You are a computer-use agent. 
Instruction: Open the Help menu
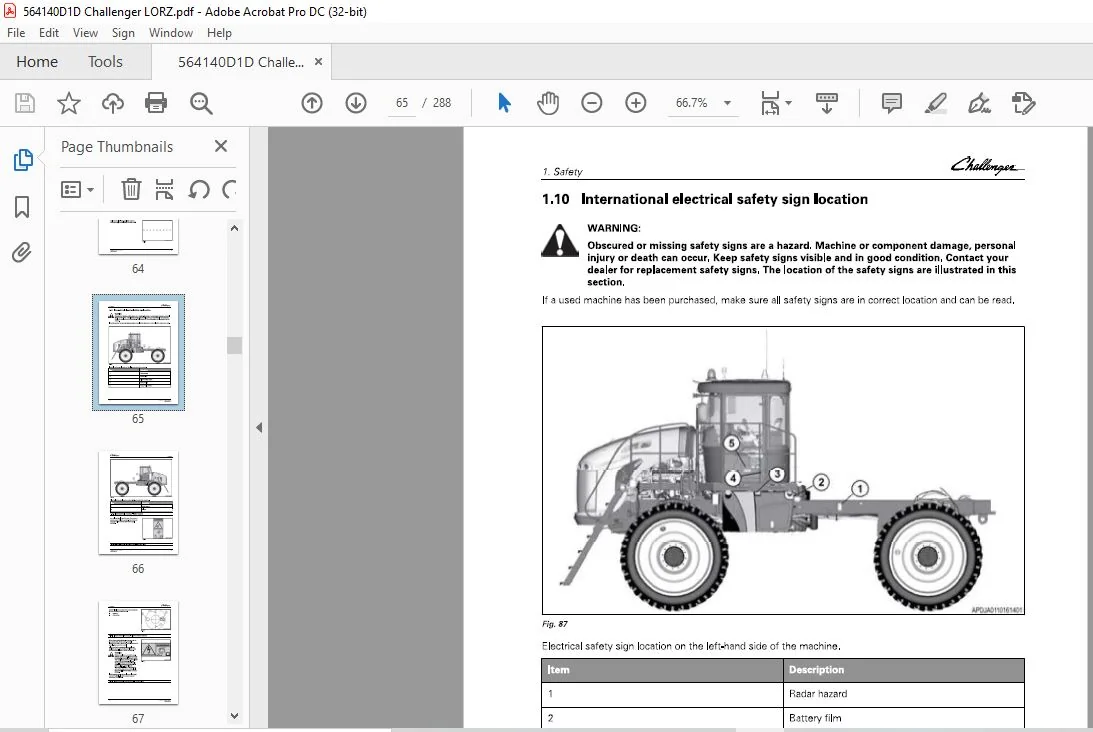click(219, 33)
